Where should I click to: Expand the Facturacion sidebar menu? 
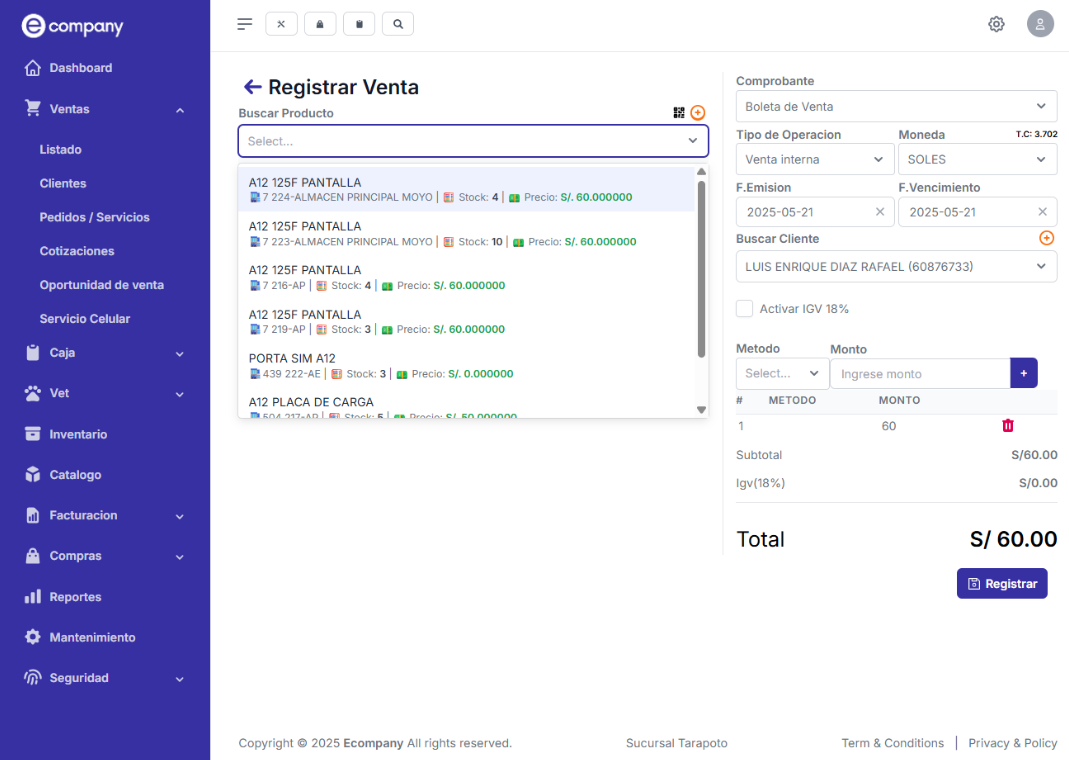click(x=105, y=516)
